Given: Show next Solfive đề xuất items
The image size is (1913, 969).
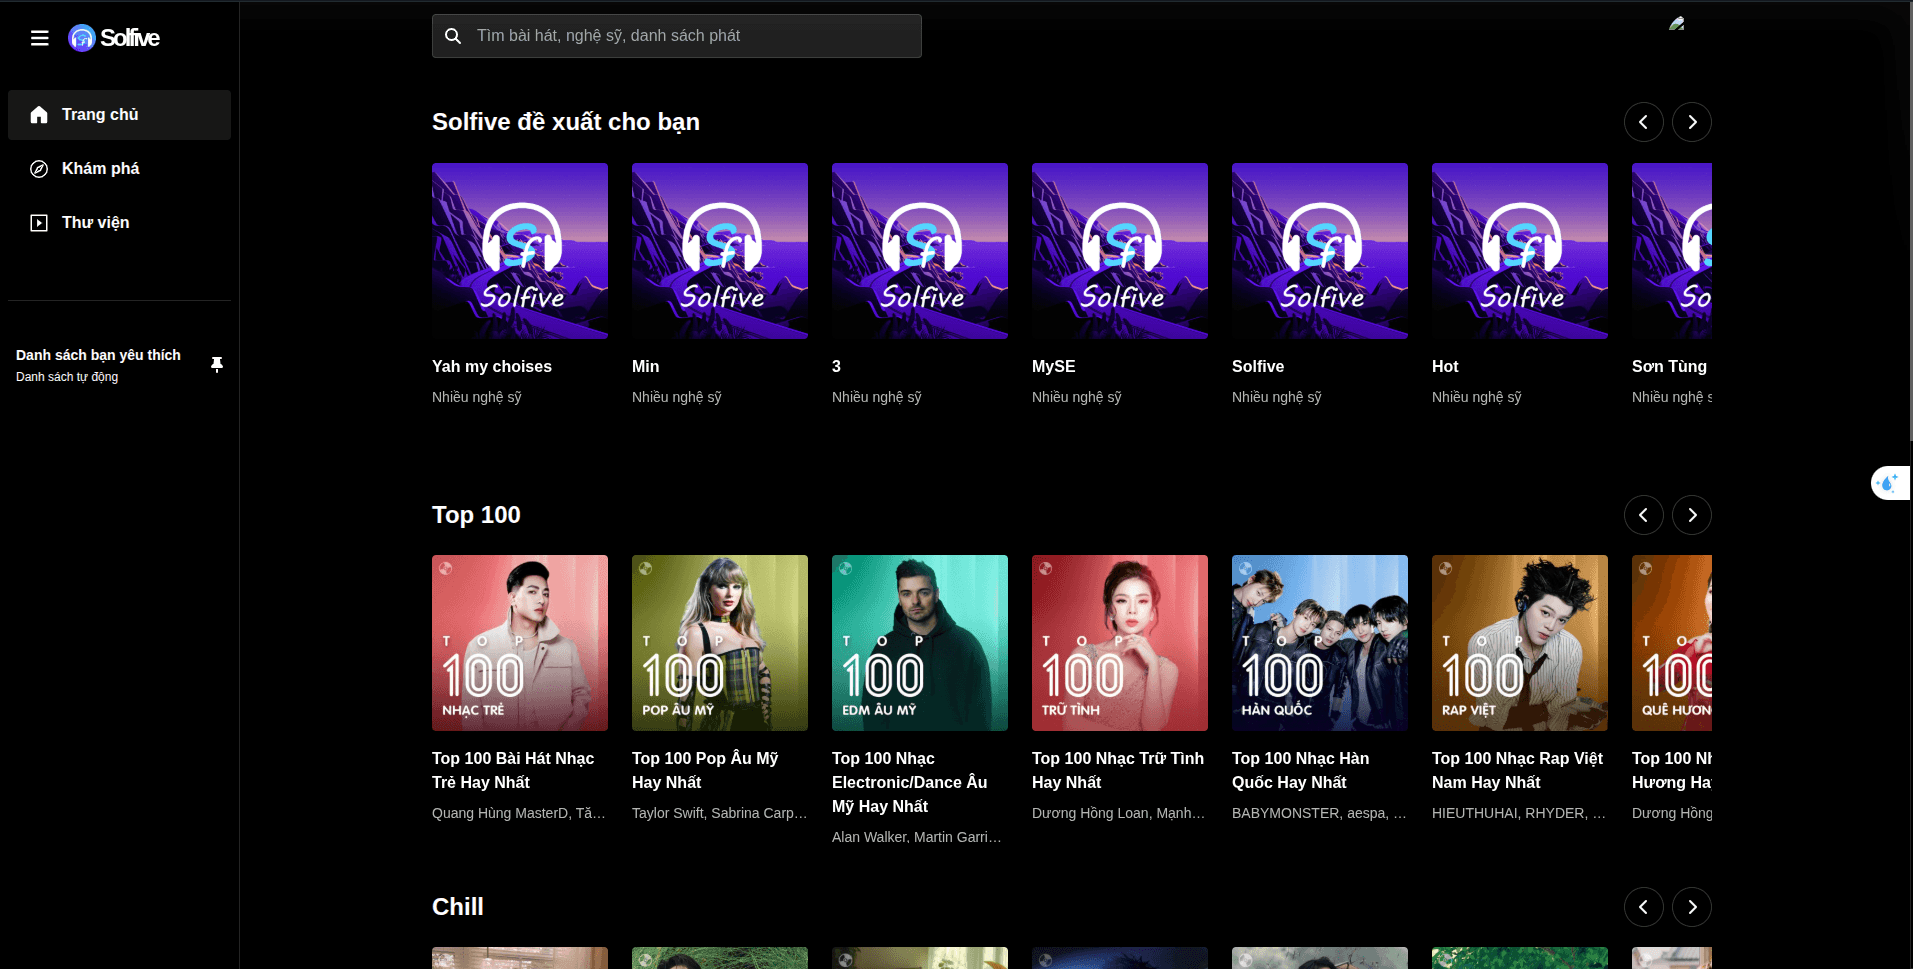Looking at the screenshot, I should pos(1692,122).
